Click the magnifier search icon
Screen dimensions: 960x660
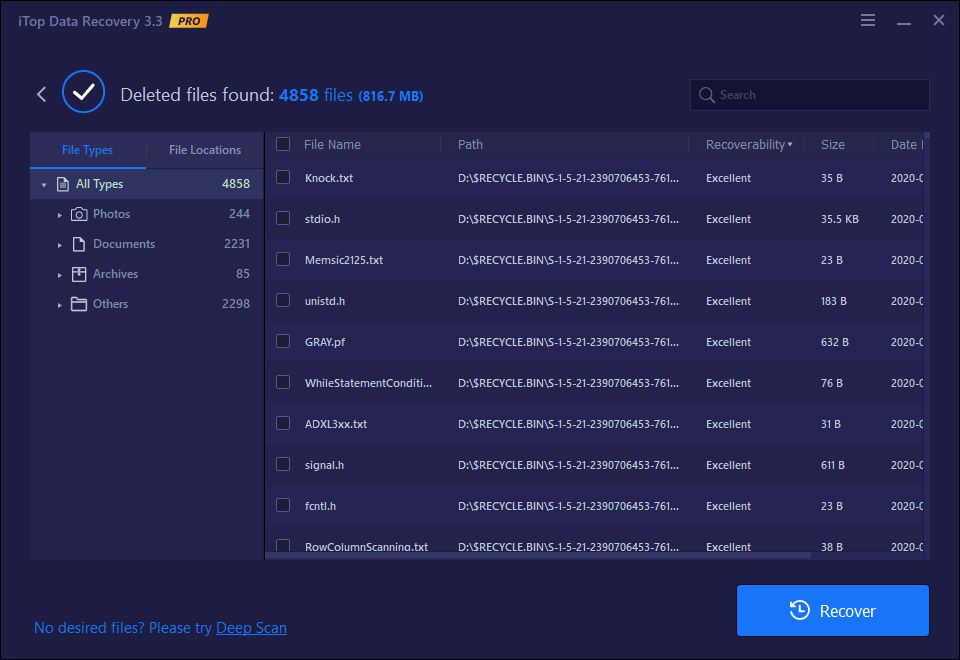707,95
